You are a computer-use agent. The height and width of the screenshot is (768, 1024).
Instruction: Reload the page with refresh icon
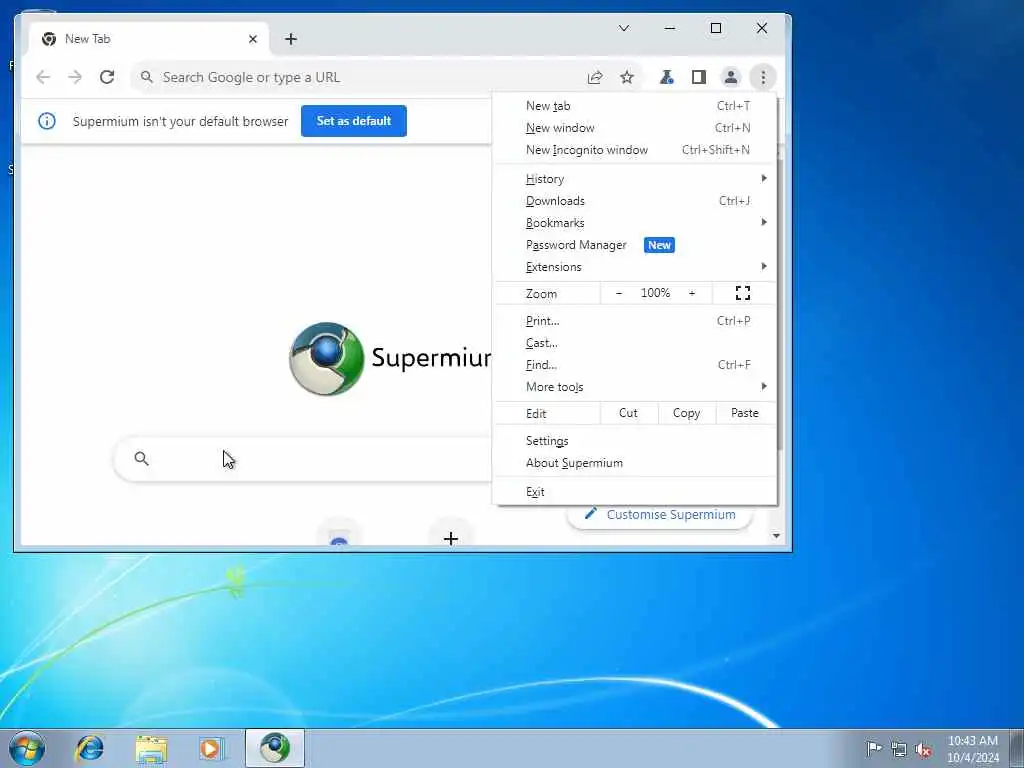click(x=107, y=77)
